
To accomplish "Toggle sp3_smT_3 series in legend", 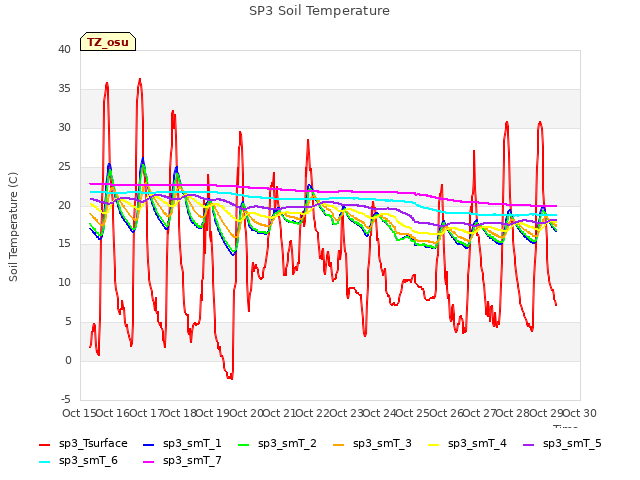I will 372,444.
